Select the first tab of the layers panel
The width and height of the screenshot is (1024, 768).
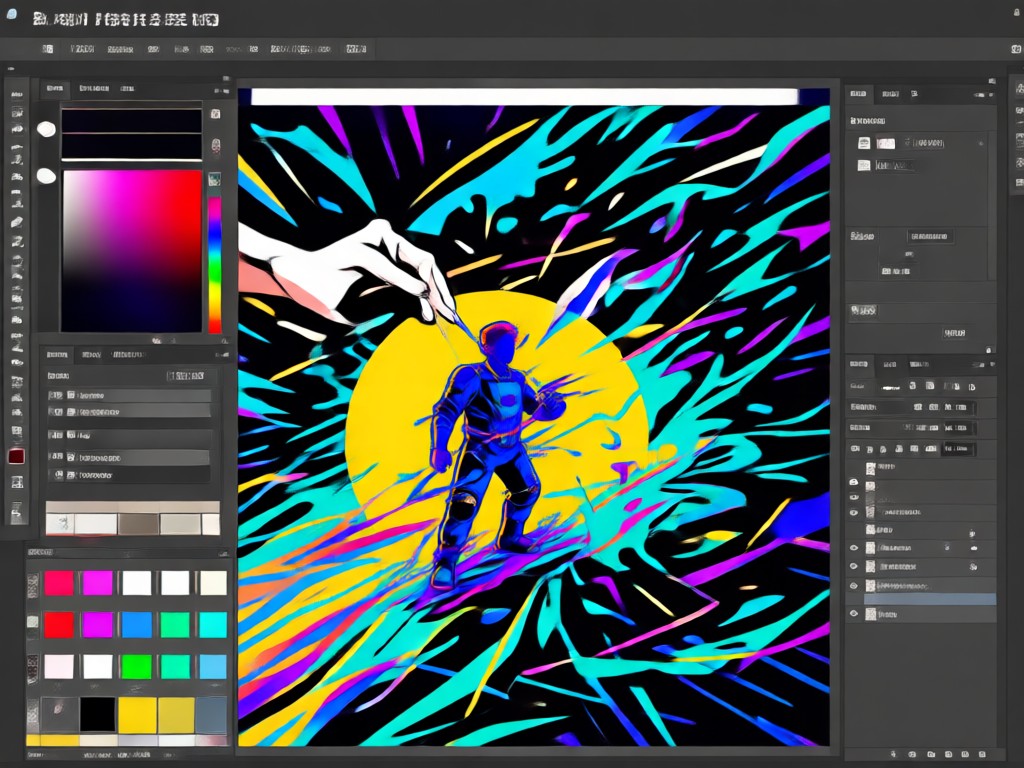pyautogui.click(x=859, y=364)
